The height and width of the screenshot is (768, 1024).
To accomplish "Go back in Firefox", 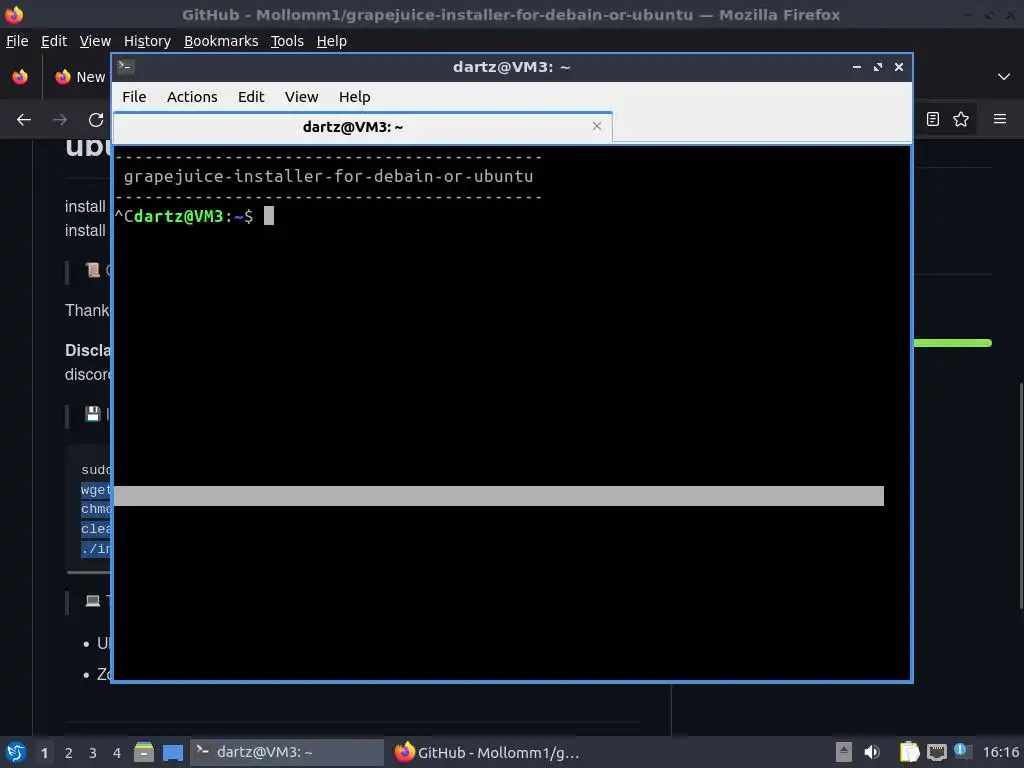I will (x=24, y=120).
